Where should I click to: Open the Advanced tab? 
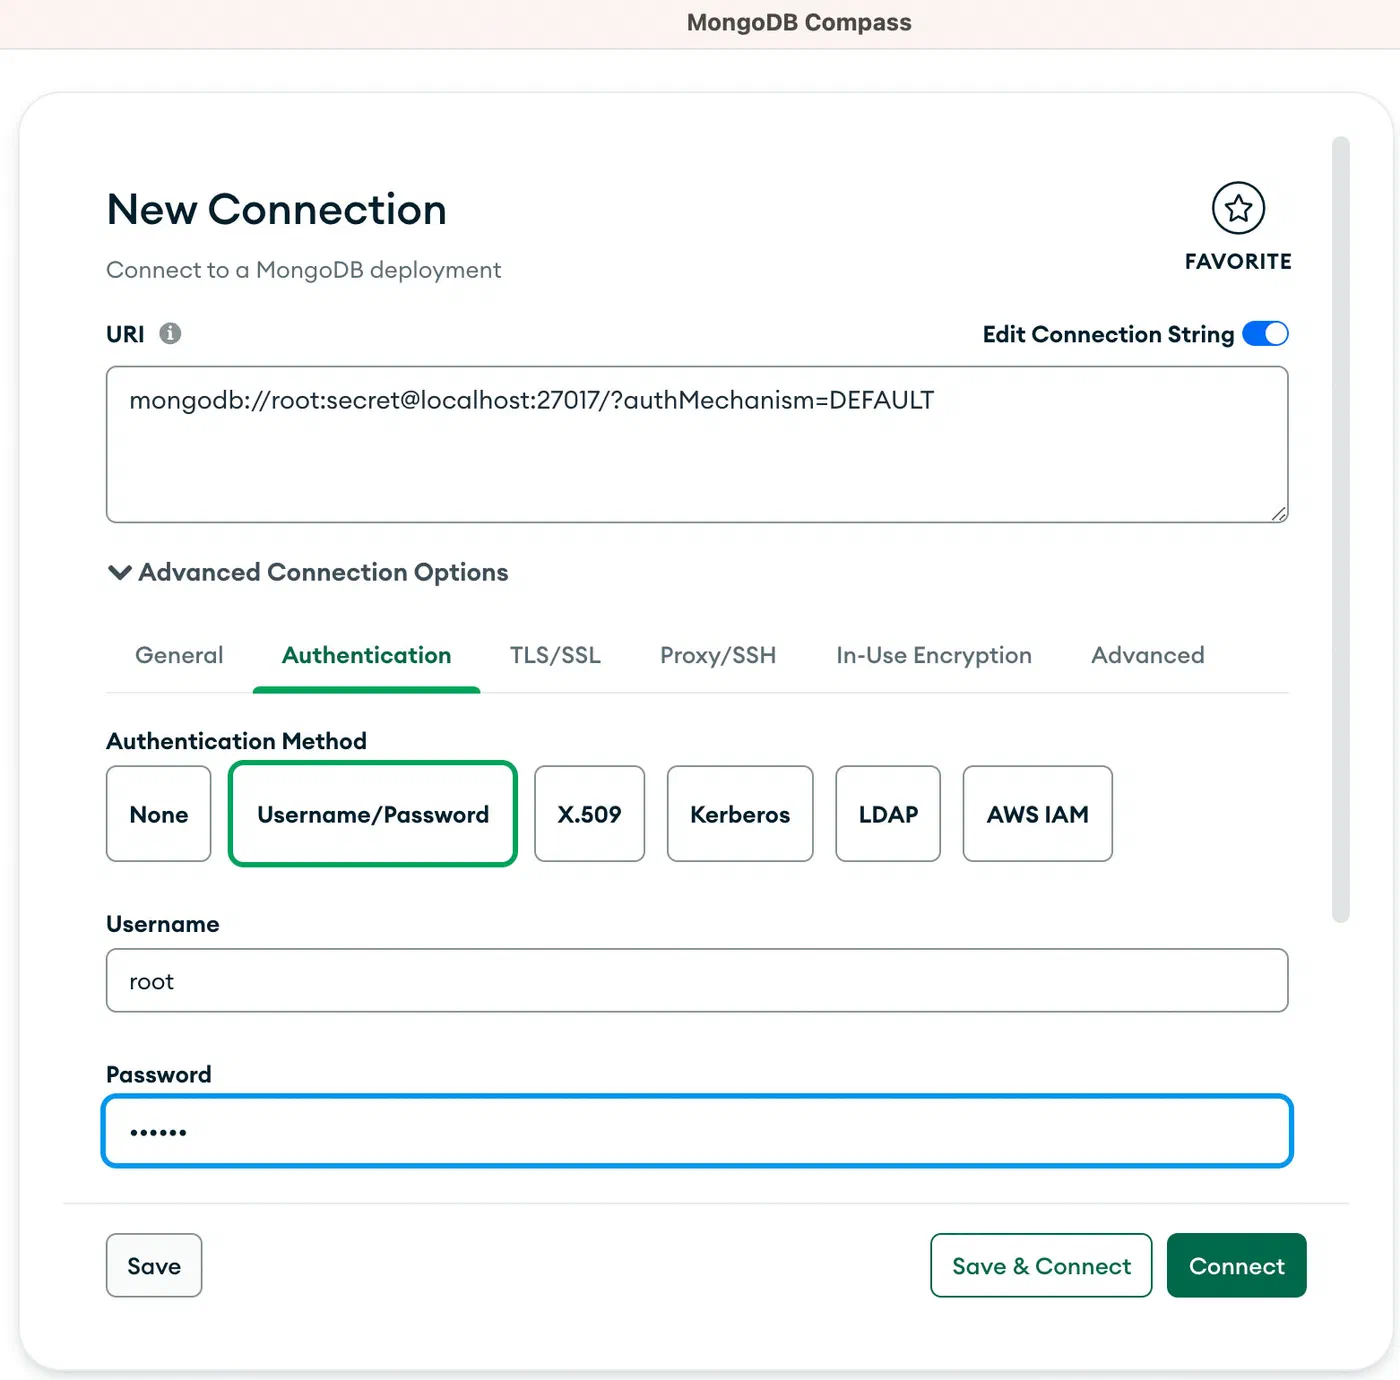coord(1148,655)
